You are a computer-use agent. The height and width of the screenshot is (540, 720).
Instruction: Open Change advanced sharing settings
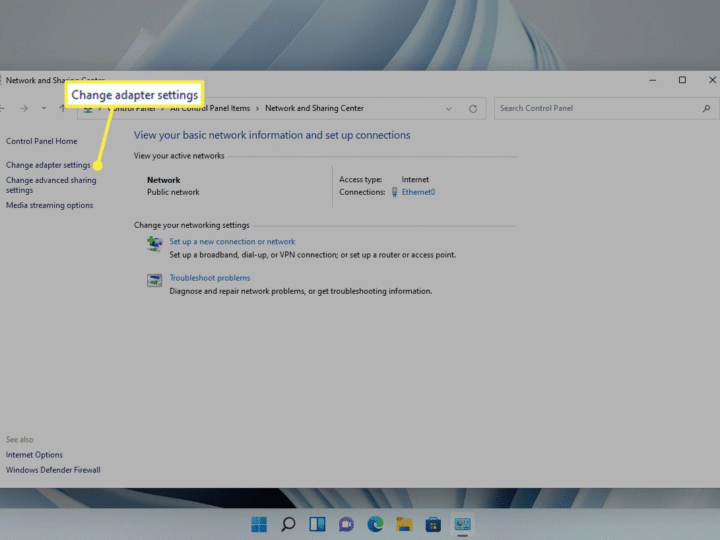[51, 185]
